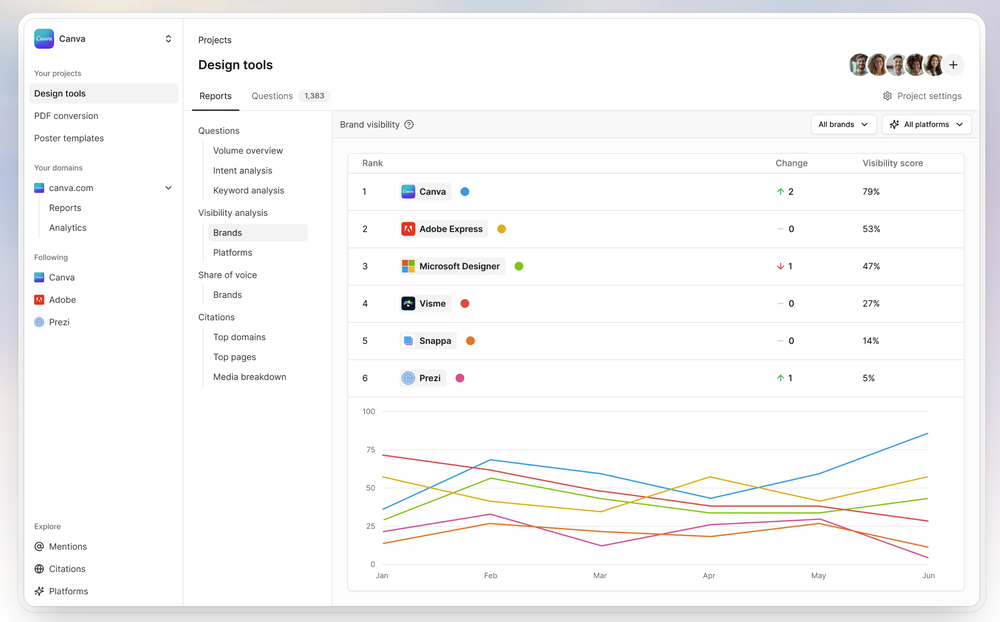This screenshot has height=622, width=1000.
Task: Collapse the canva.com domain chevron
Action: tap(168, 188)
